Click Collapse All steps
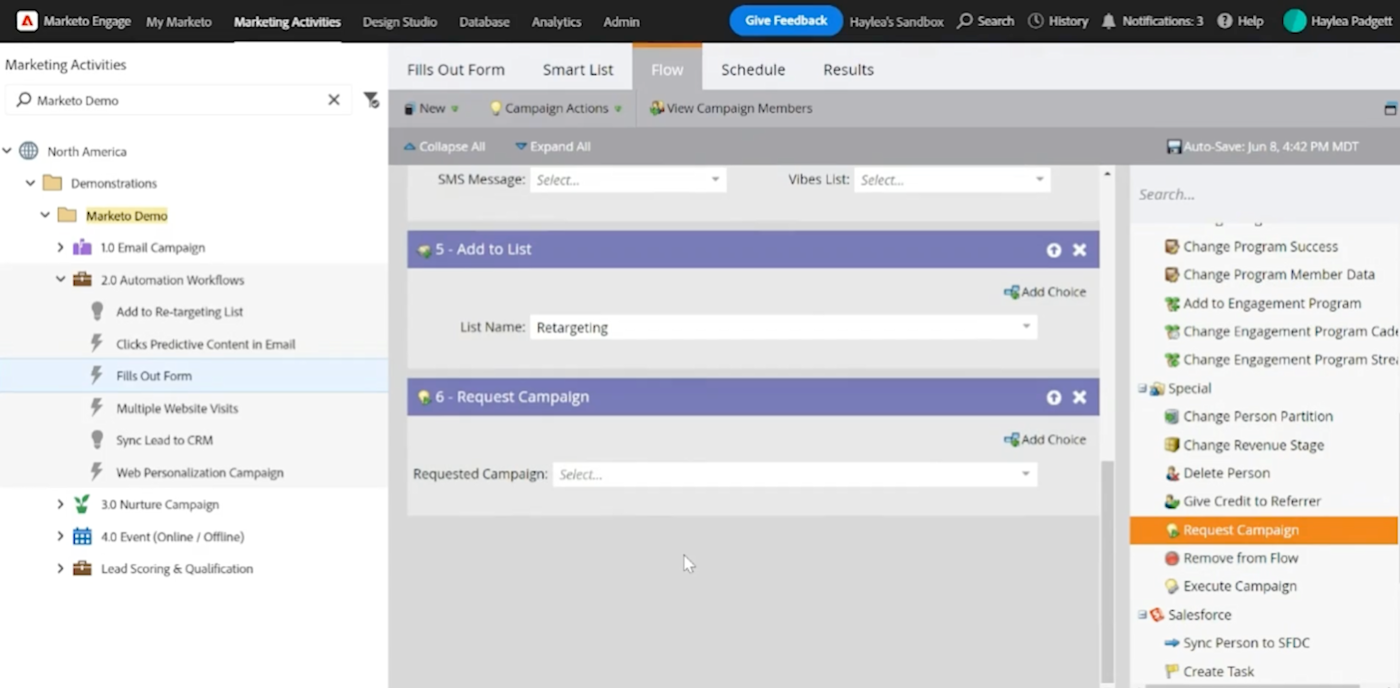This screenshot has width=1400, height=688. coord(445,146)
